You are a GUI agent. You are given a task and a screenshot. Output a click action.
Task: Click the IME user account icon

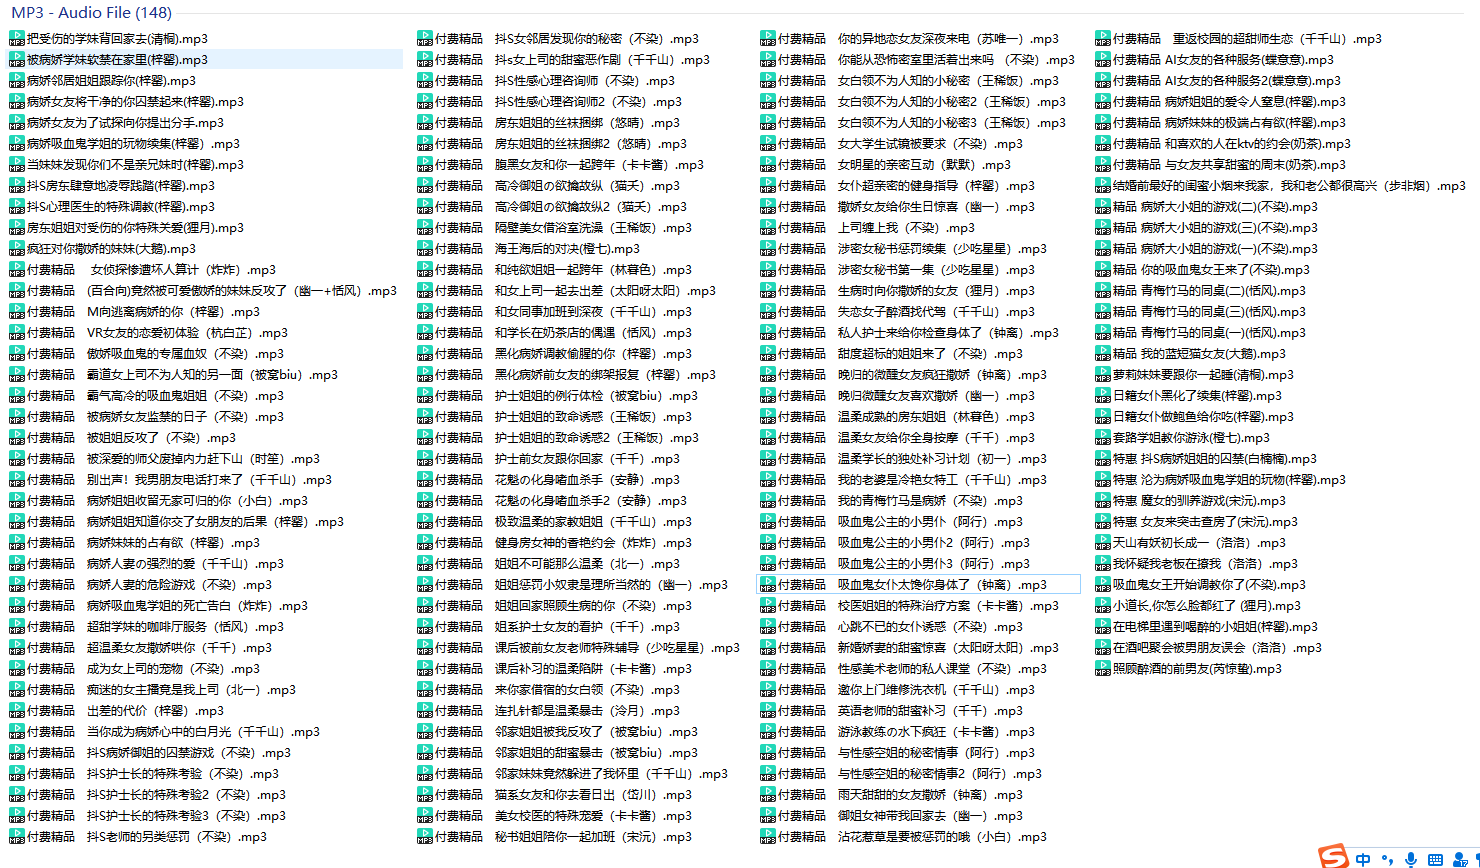pyautogui.click(x=1460, y=859)
